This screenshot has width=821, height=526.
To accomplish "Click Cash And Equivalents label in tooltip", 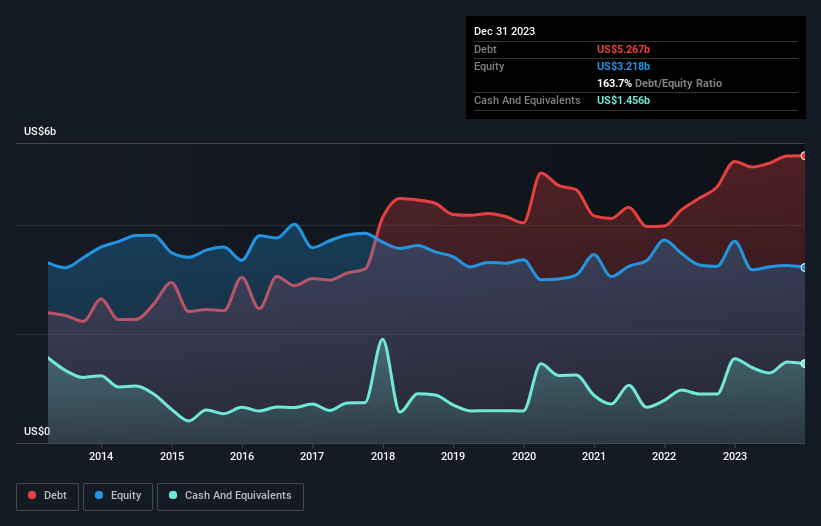I will tap(527, 100).
